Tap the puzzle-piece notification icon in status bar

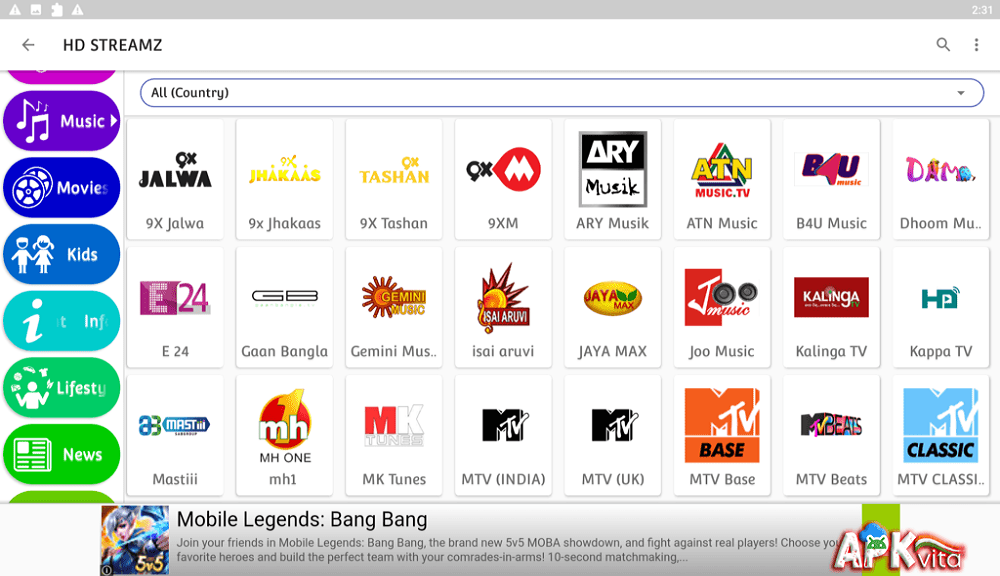click(56, 10)
